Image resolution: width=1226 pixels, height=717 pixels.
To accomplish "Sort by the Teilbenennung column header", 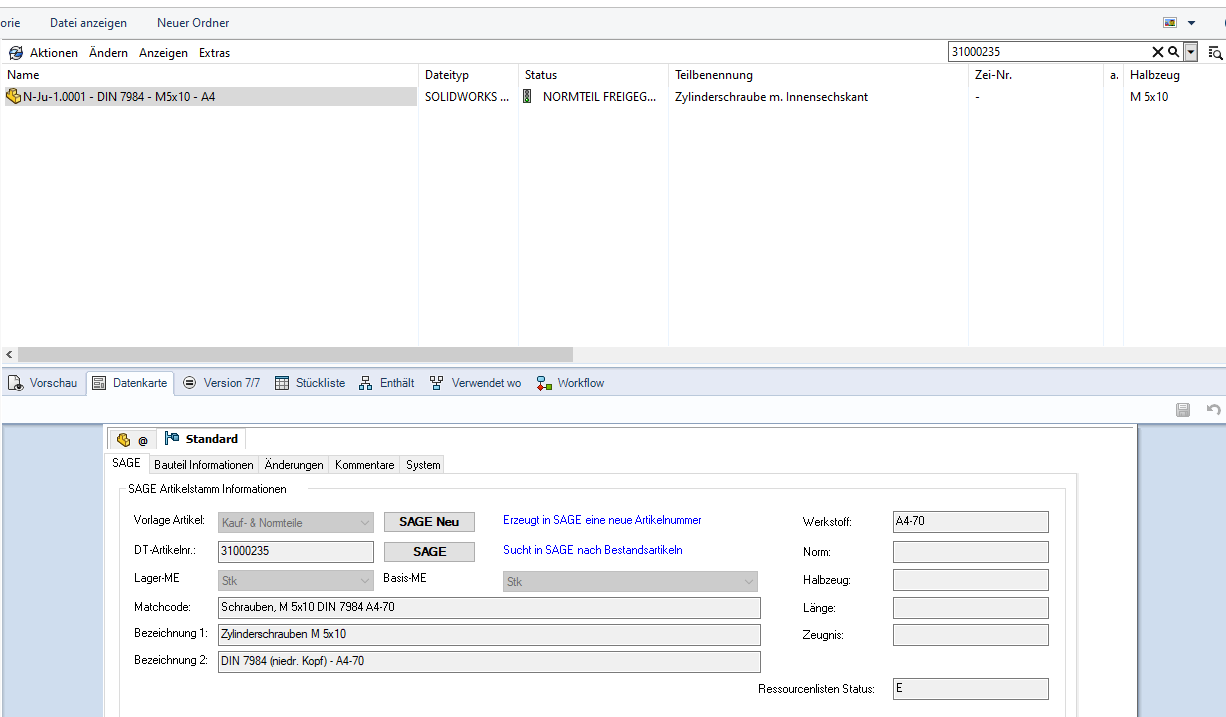I will [818, 75].
